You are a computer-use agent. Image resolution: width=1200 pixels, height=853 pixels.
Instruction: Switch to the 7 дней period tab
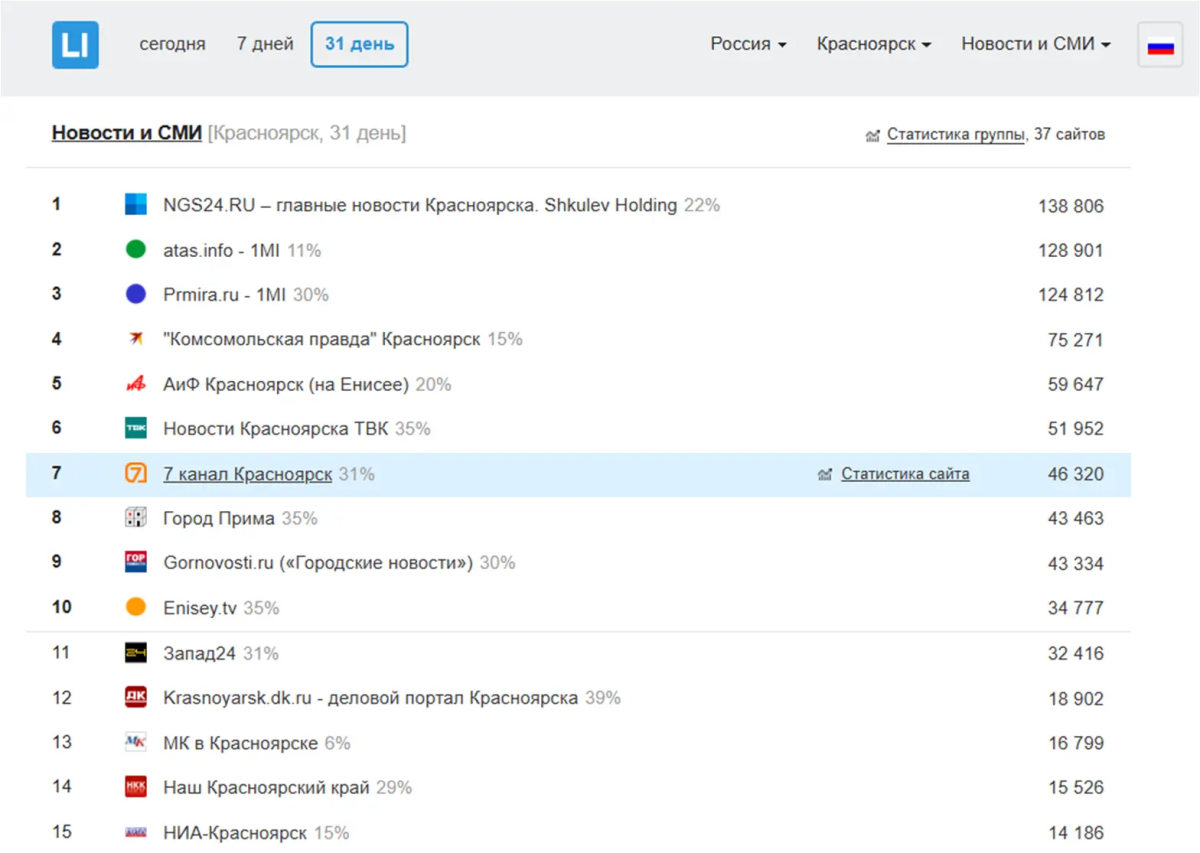click(265, 44)
